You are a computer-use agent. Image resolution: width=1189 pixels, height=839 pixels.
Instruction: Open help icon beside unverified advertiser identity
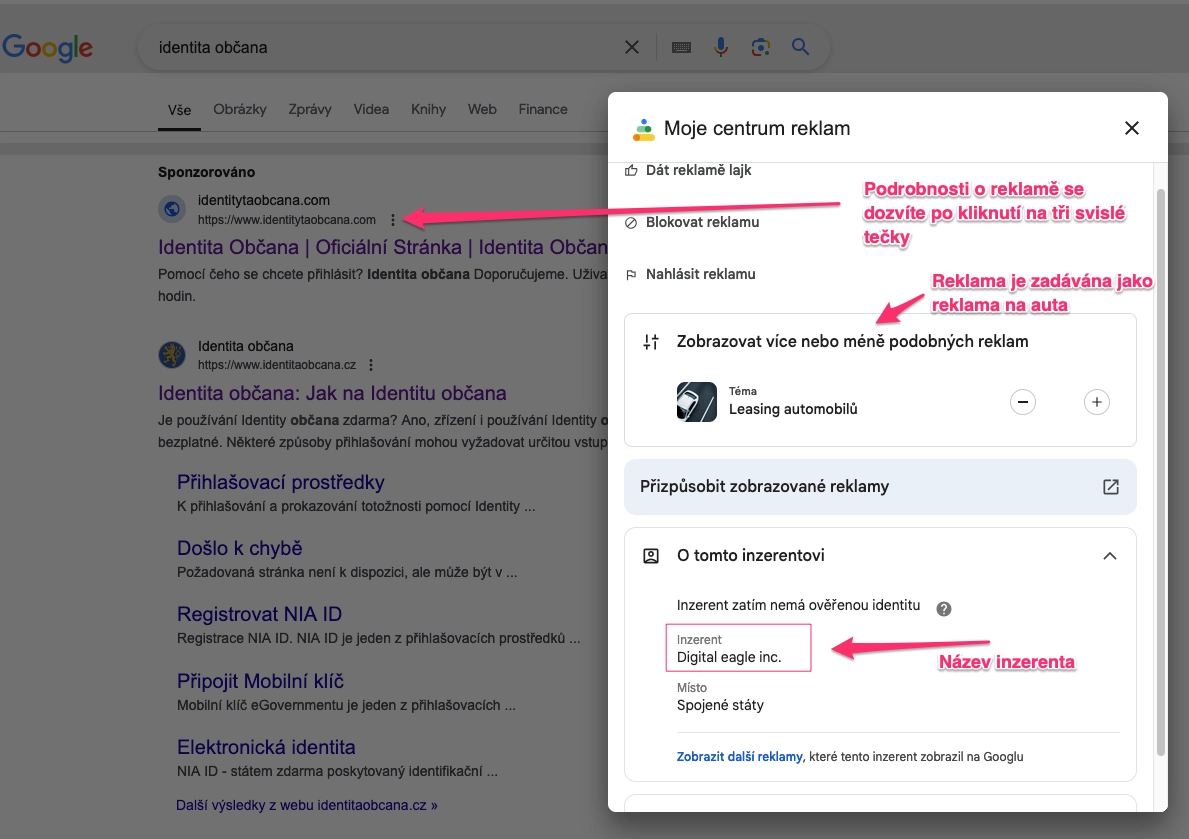[x=943, y=608]
